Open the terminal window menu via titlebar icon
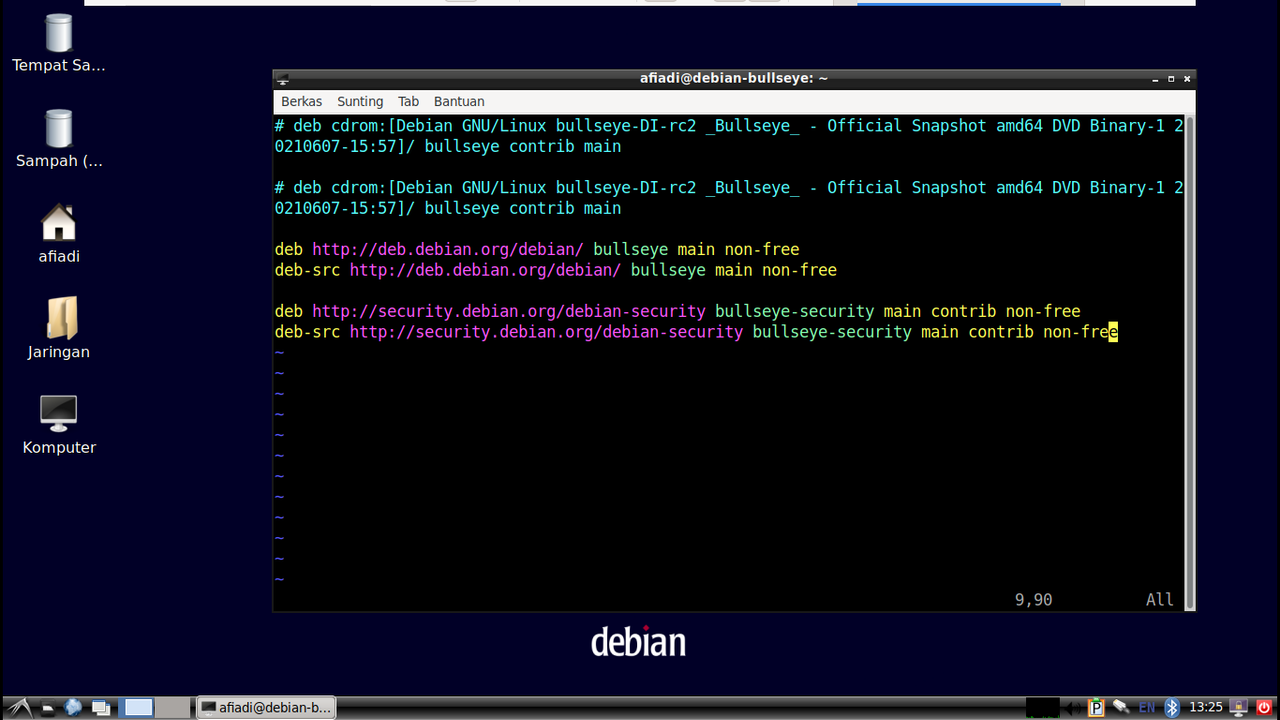This screenshot has width=1280, height=720. click(282, 78)
